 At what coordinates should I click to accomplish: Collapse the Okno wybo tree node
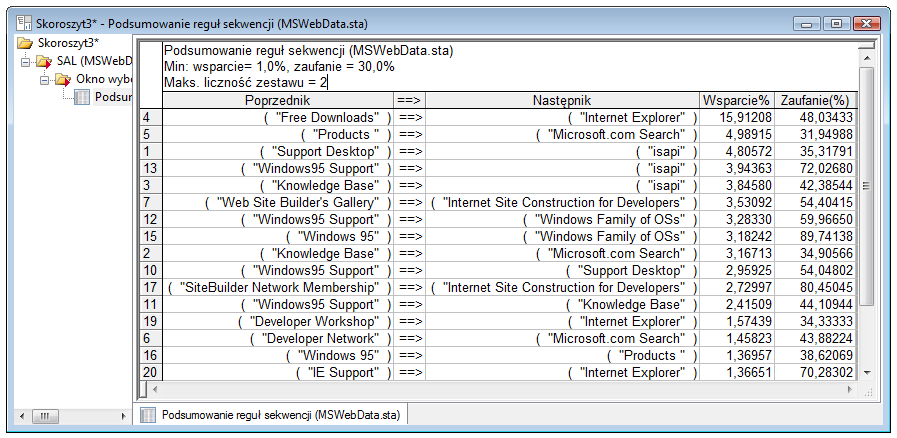44,80
